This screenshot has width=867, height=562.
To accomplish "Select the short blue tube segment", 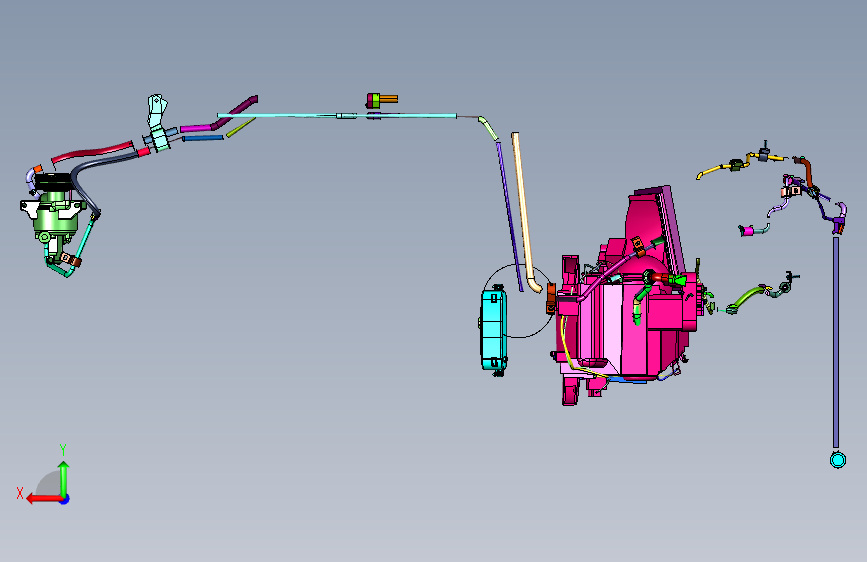I will [203, 138].
